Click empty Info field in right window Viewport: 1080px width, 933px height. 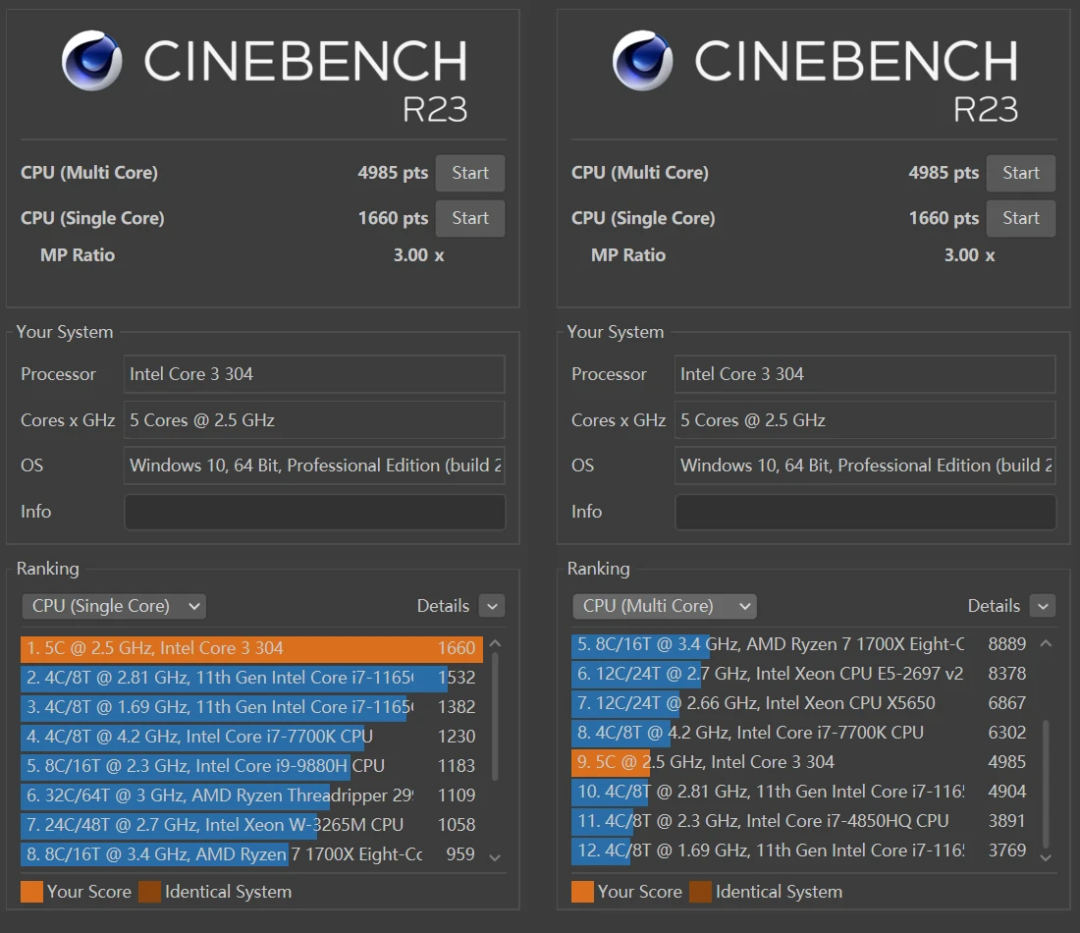pos(865,512)
